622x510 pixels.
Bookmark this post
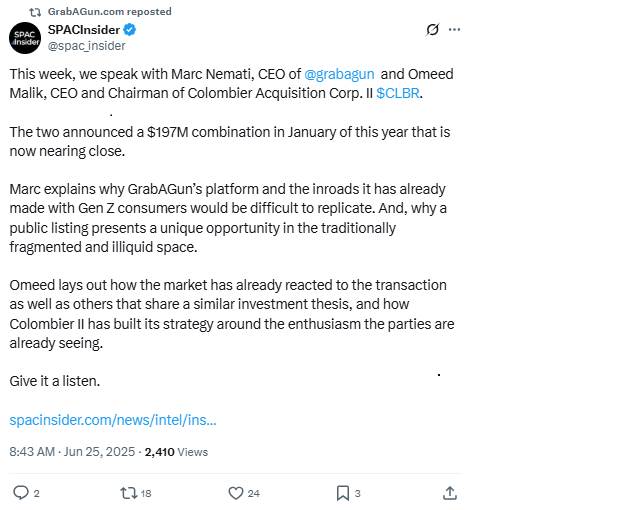pos(342,492)
